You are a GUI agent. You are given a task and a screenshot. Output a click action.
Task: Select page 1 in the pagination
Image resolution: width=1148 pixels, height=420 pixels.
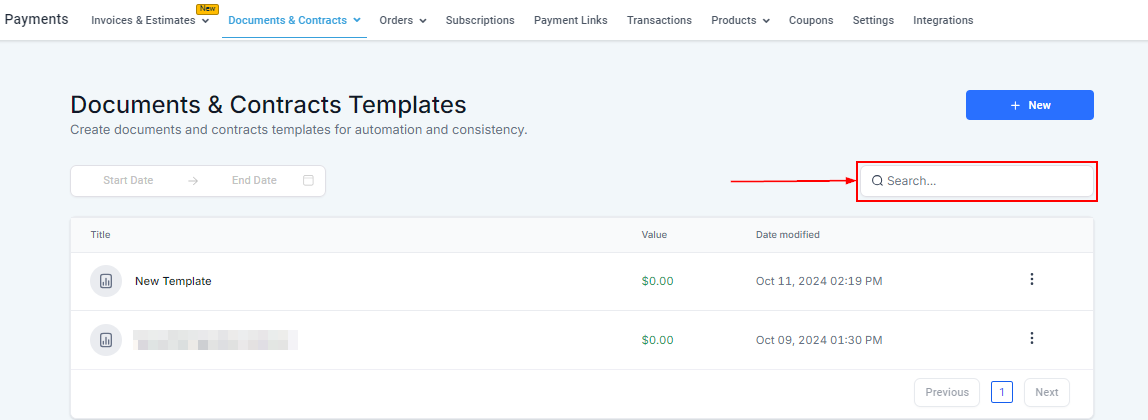coord(1002,392)
